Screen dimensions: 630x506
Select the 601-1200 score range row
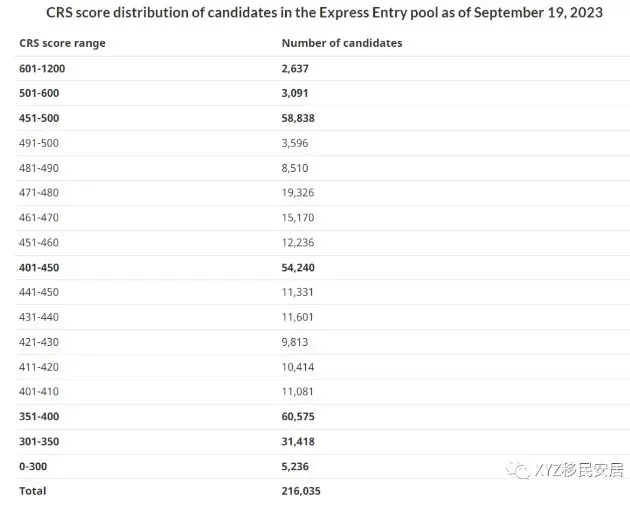pyautogui.click(x=323, y=68)
